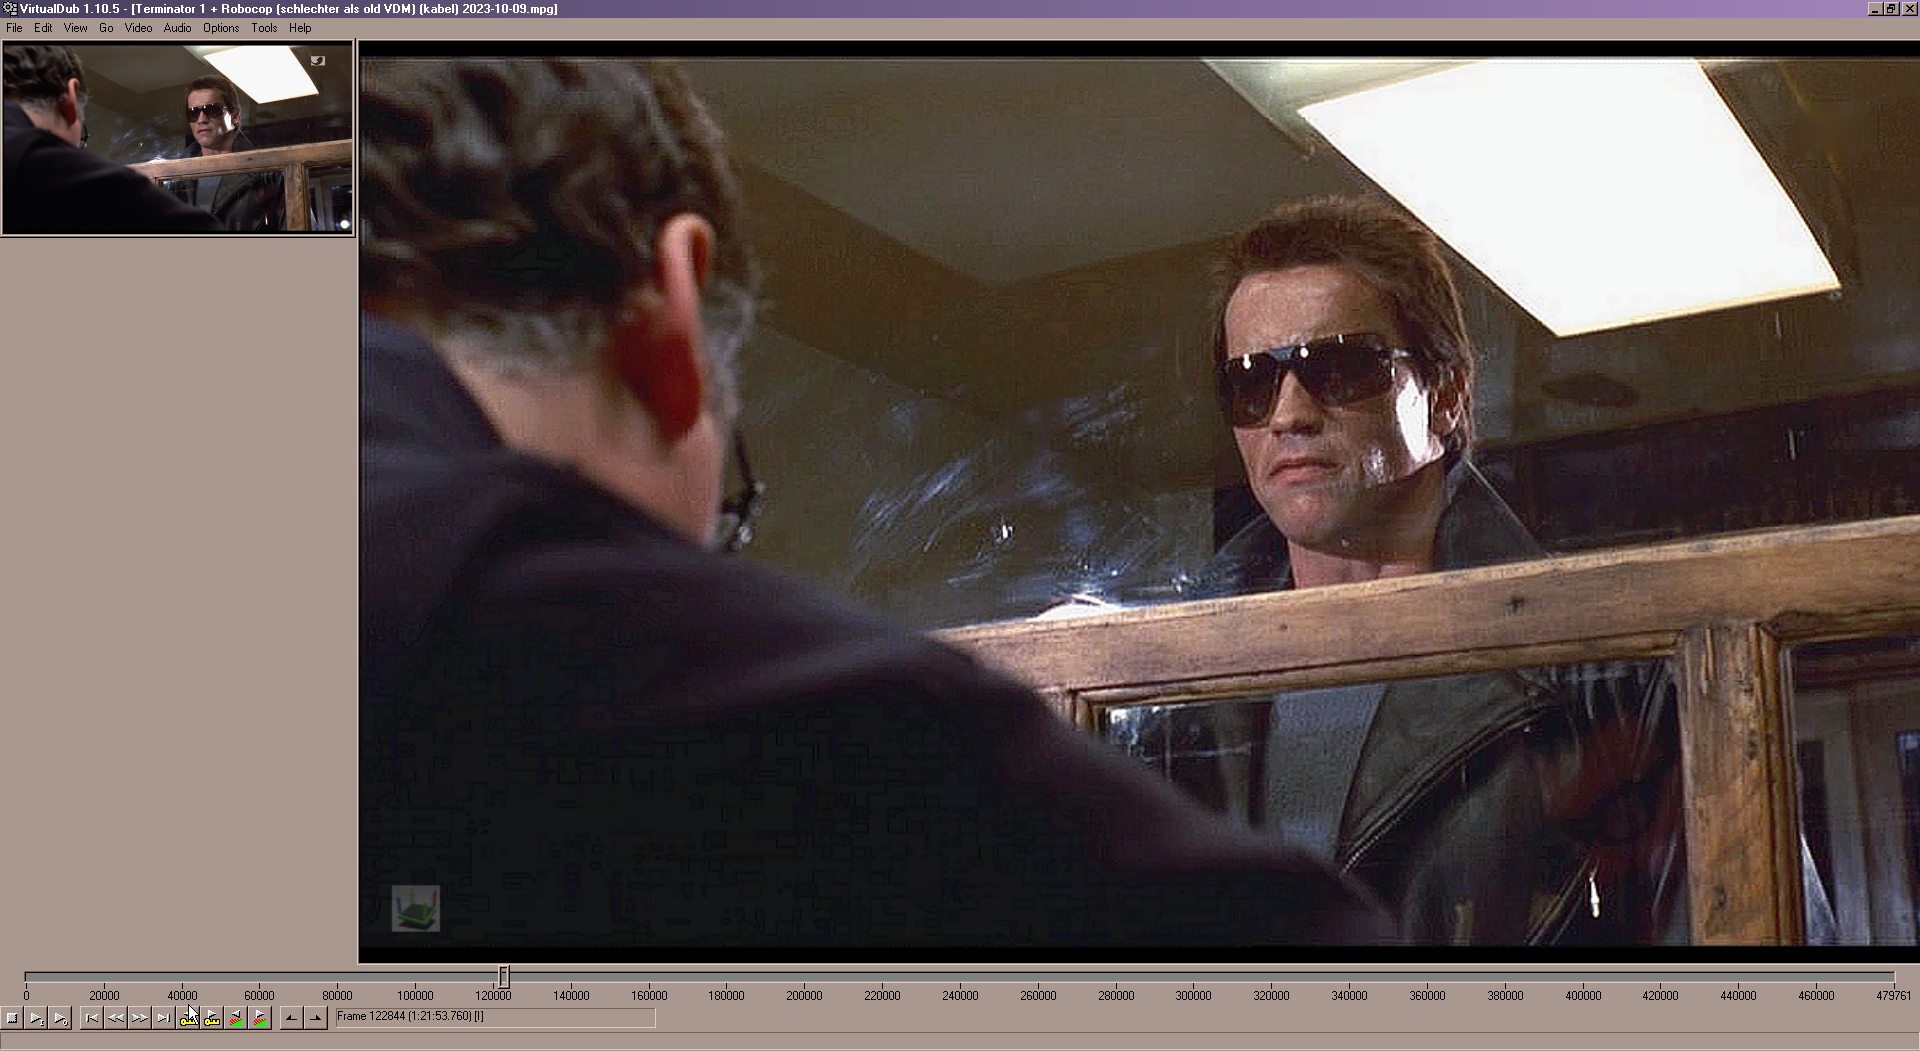Open the Video menu
Screen dimensions: 1920x1051
[x=138, y=28]
